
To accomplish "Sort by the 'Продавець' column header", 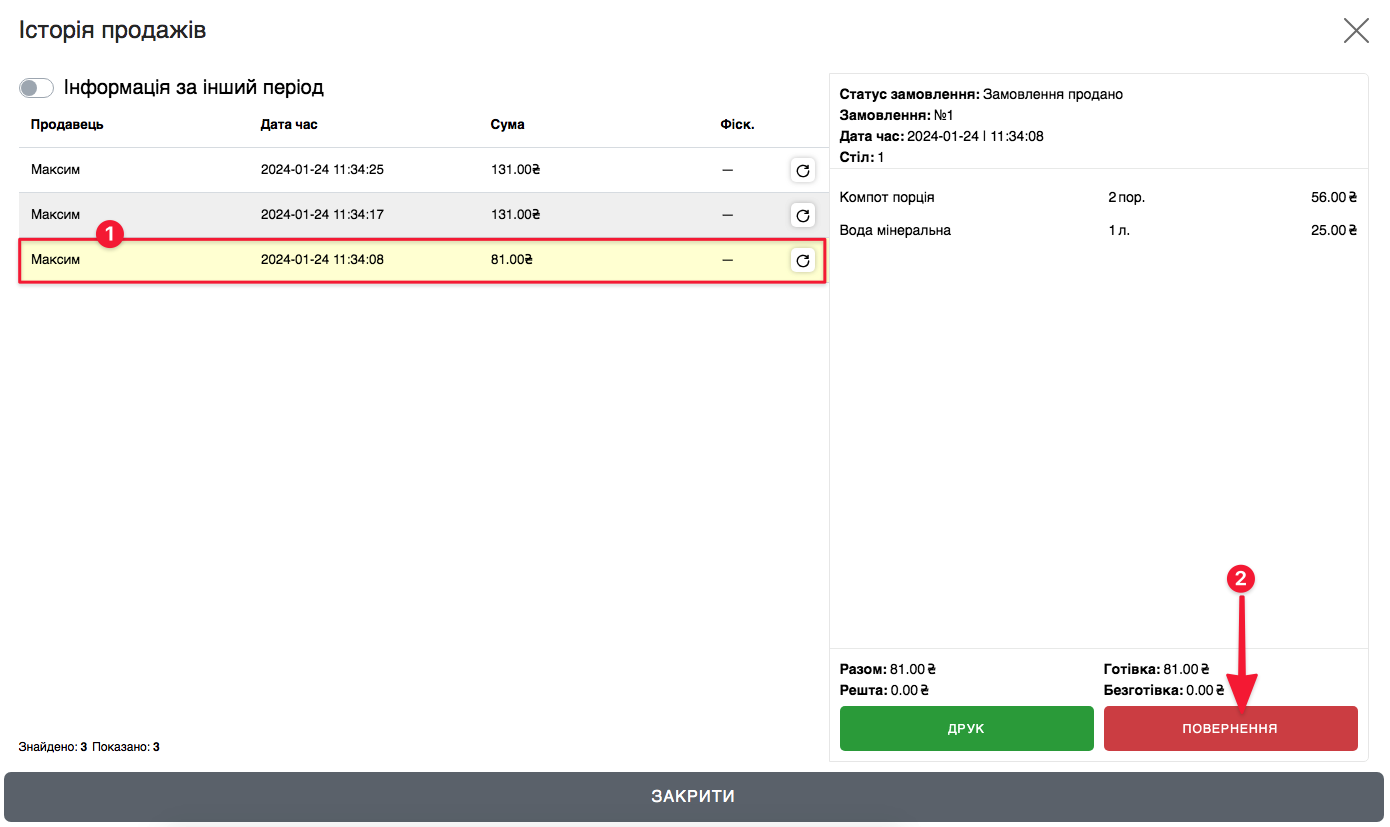I will tap(67, 125).
